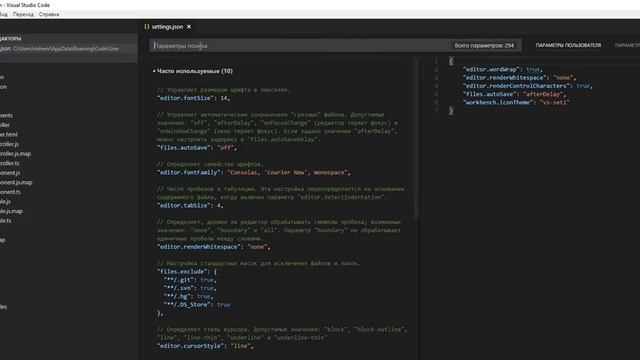Click the "editor.cursorStyle": "line" default setting
The height and width of the screenshot is (360, 640).
point(205,346)
